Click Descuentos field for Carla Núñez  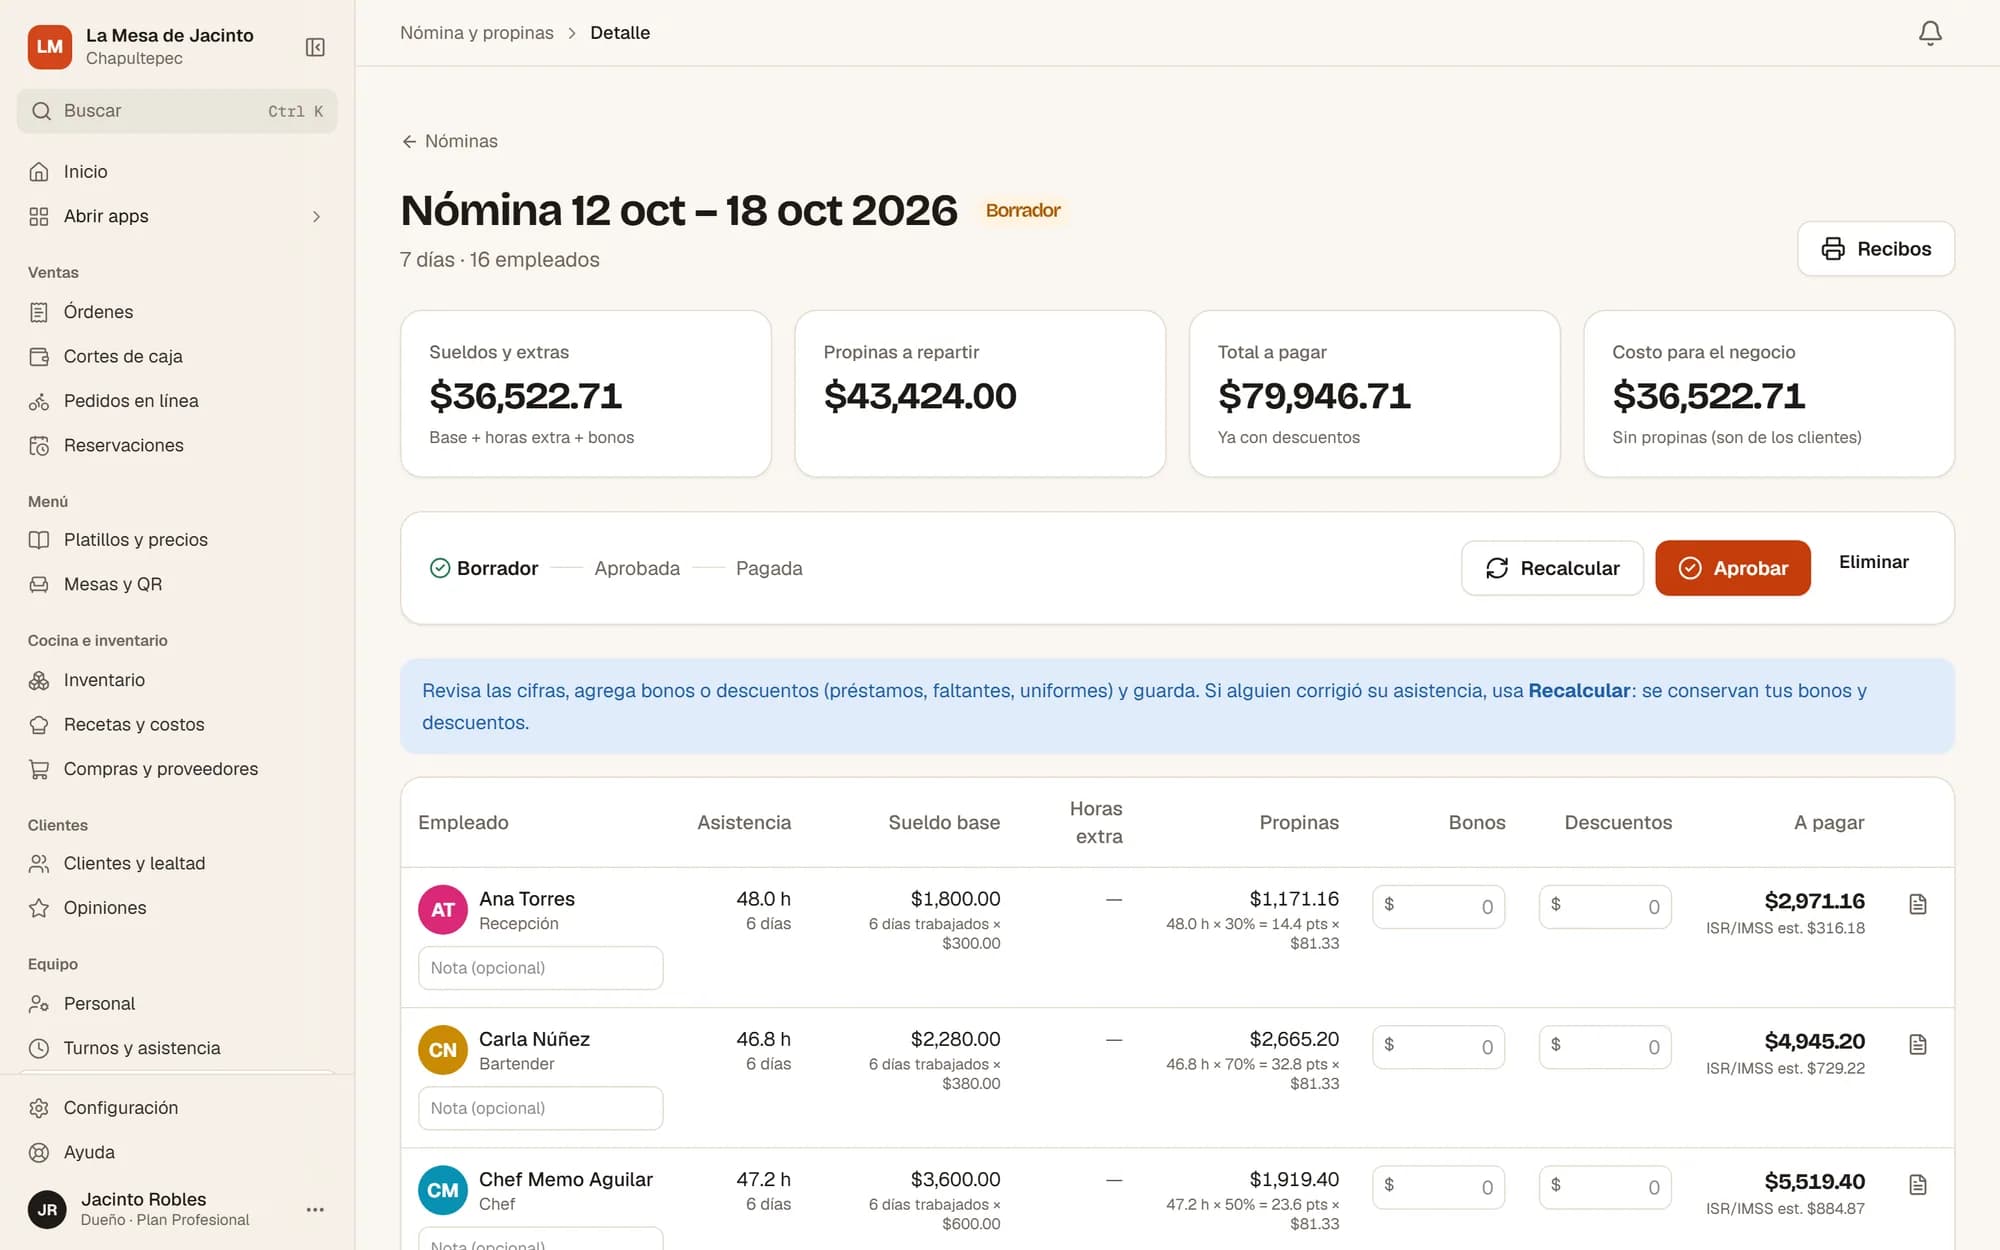pyautogui.click(x=1605, y=1047)
